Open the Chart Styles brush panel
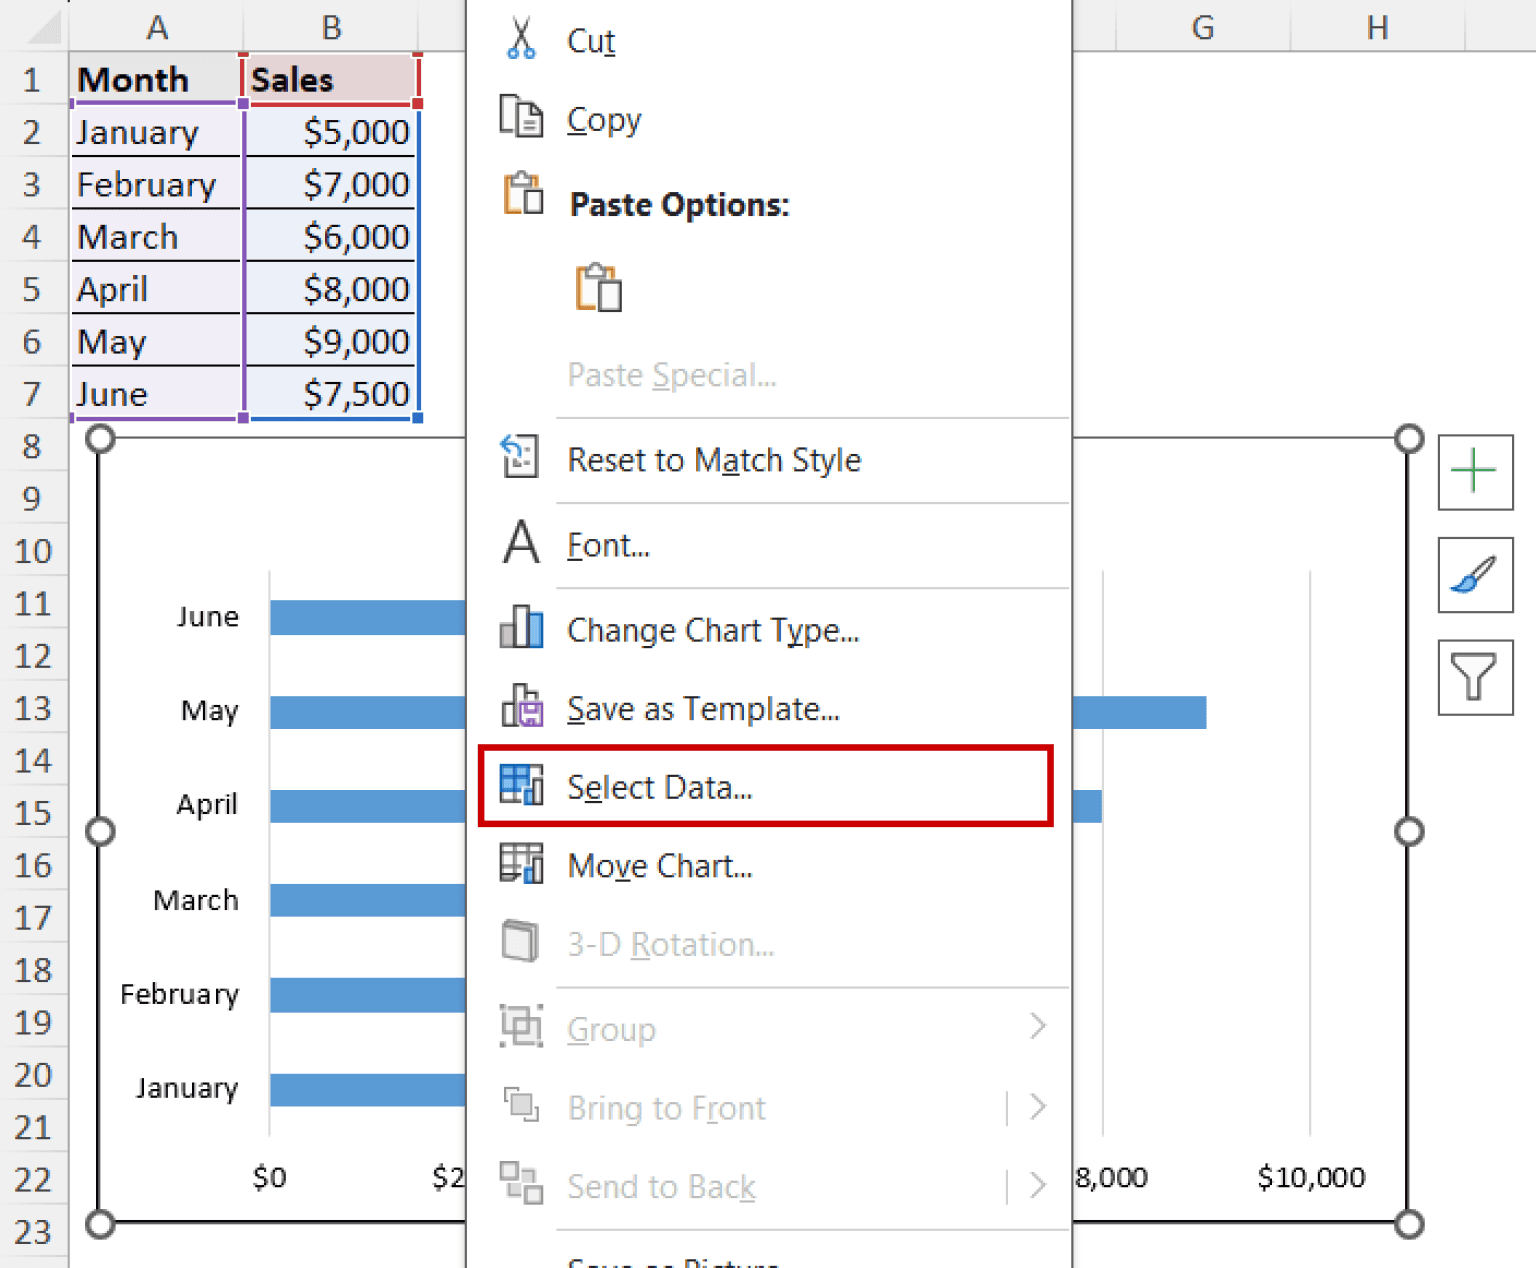 point(1475,577)
